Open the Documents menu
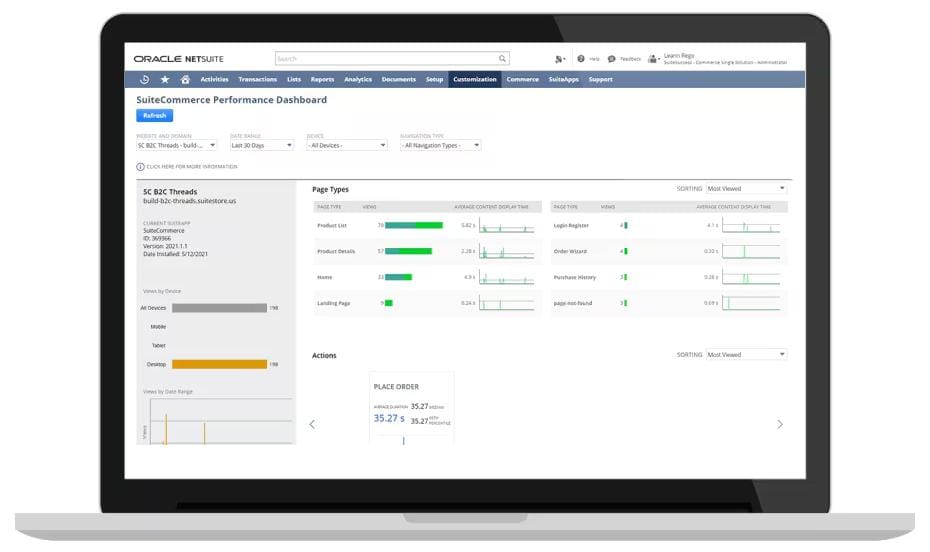Screen dimensions: 930x552 coord(399,79)
